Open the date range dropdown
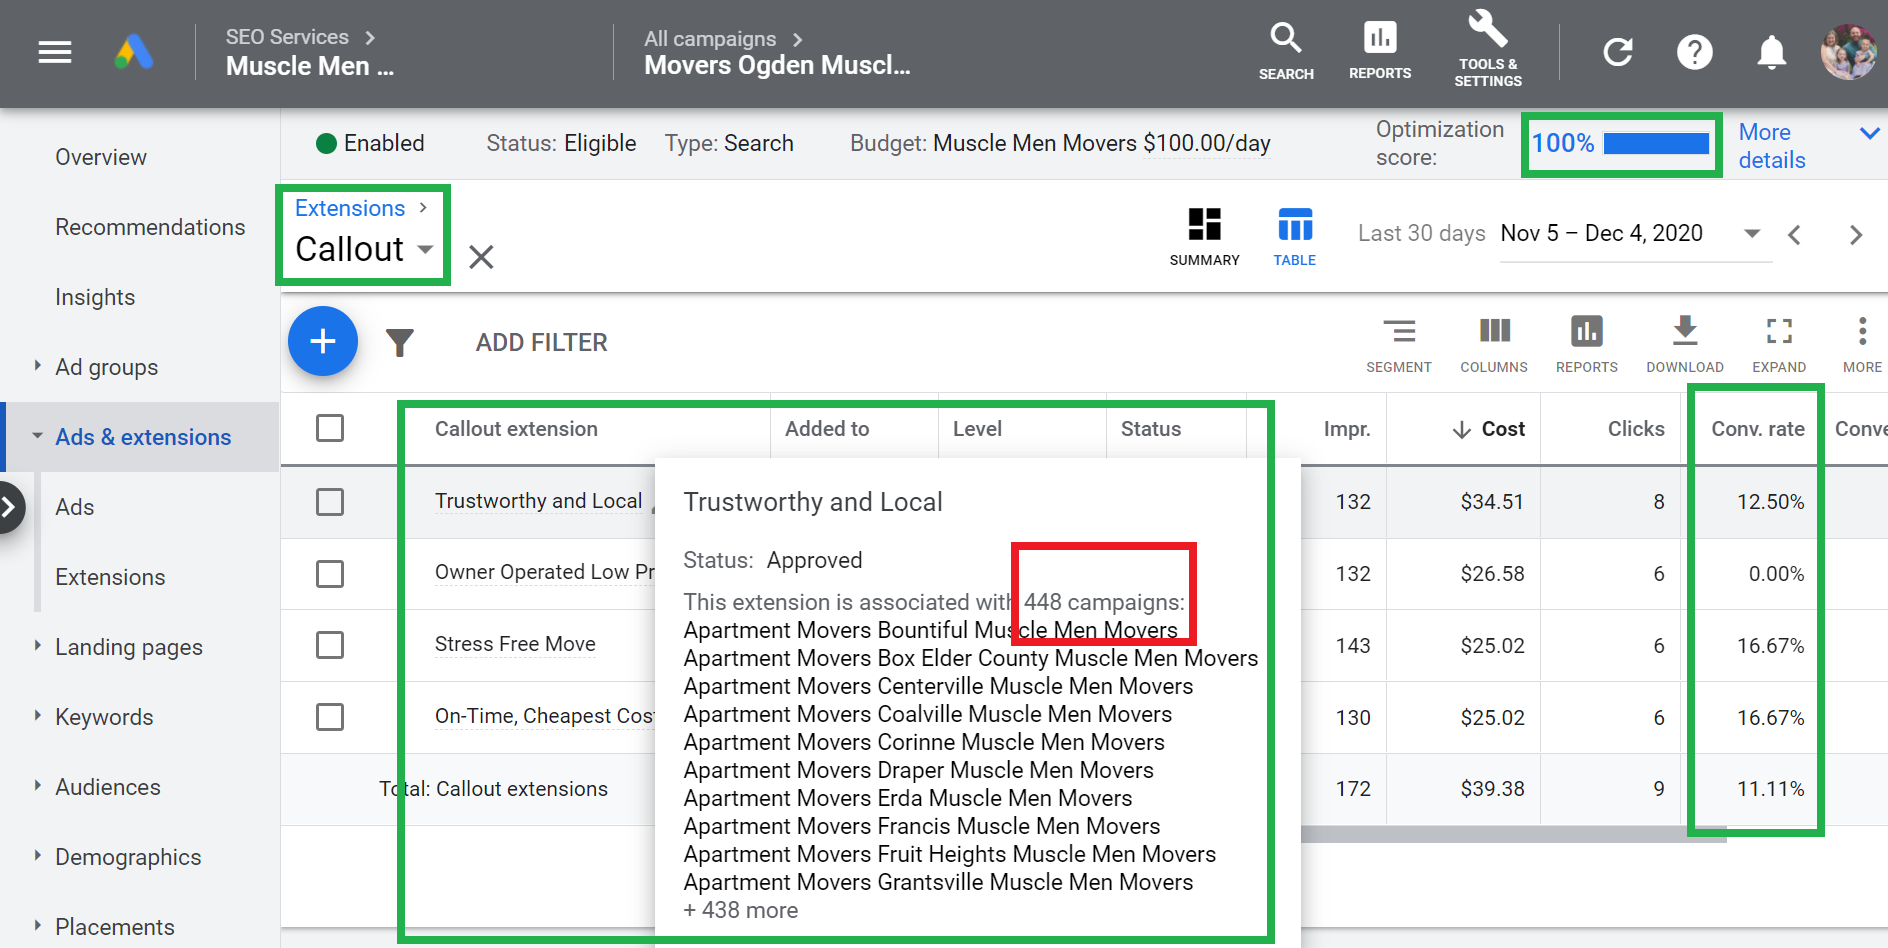This screenshot has height=948, width=1888. pos(1751,233)
